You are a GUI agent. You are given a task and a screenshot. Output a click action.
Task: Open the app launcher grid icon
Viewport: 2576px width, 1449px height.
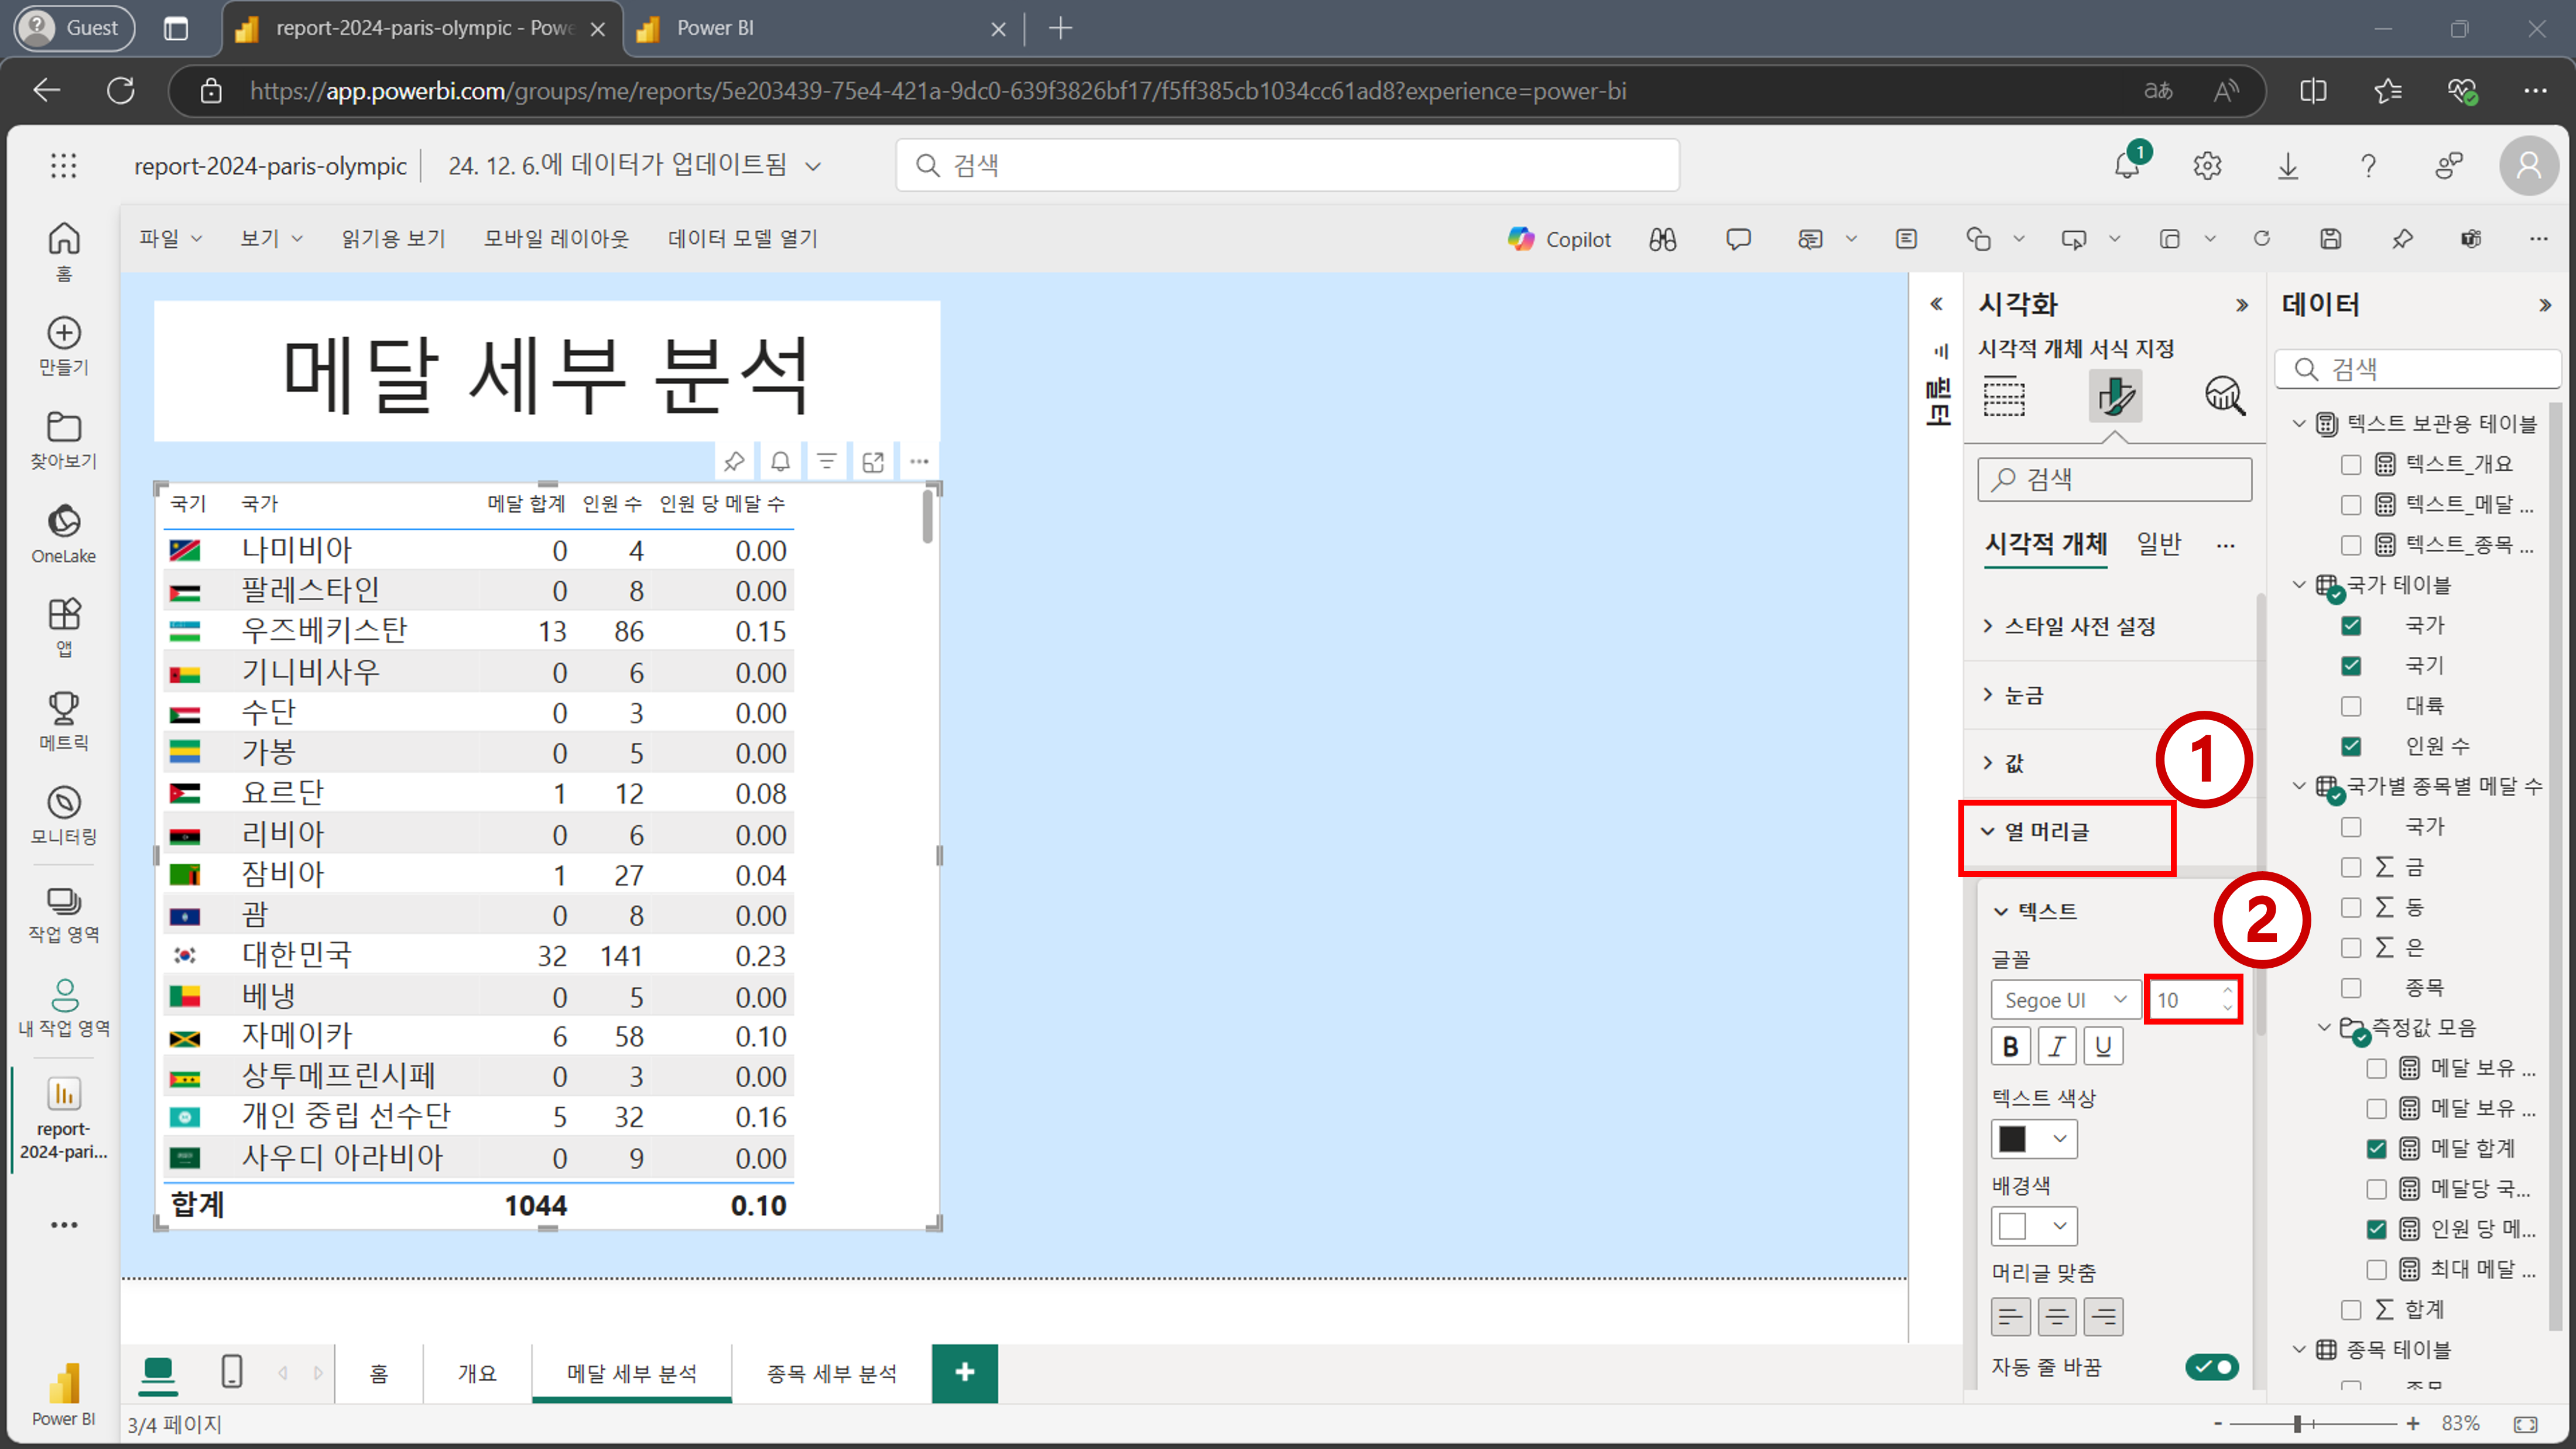pos(64,165)
